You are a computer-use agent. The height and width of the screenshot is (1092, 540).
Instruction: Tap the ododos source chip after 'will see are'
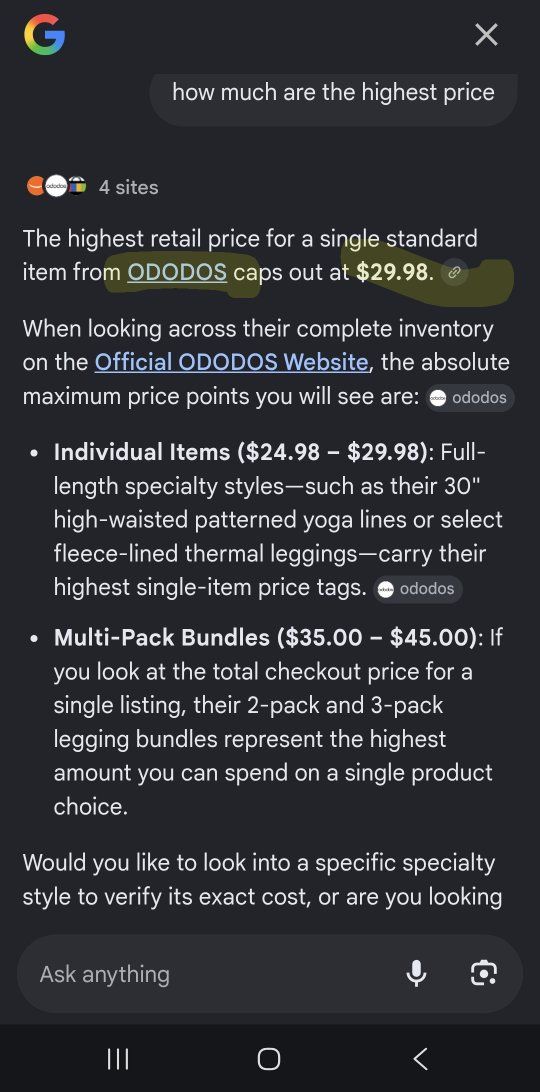[470, 398]
